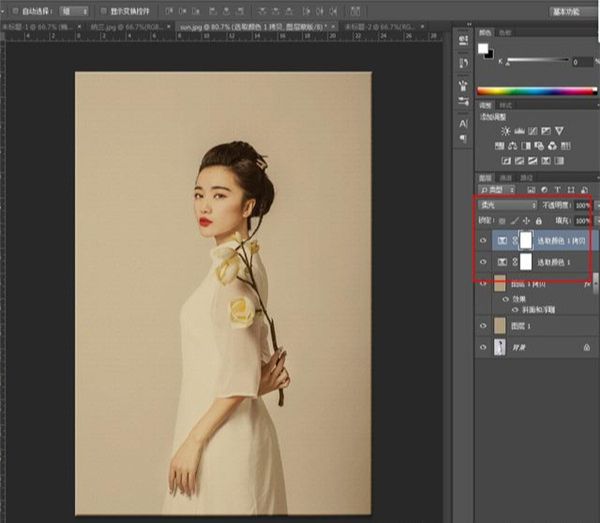Image resolution: width=600 pixels, height=523 pixels.
Task: Filter layers by text type
Action: (558, 190)
